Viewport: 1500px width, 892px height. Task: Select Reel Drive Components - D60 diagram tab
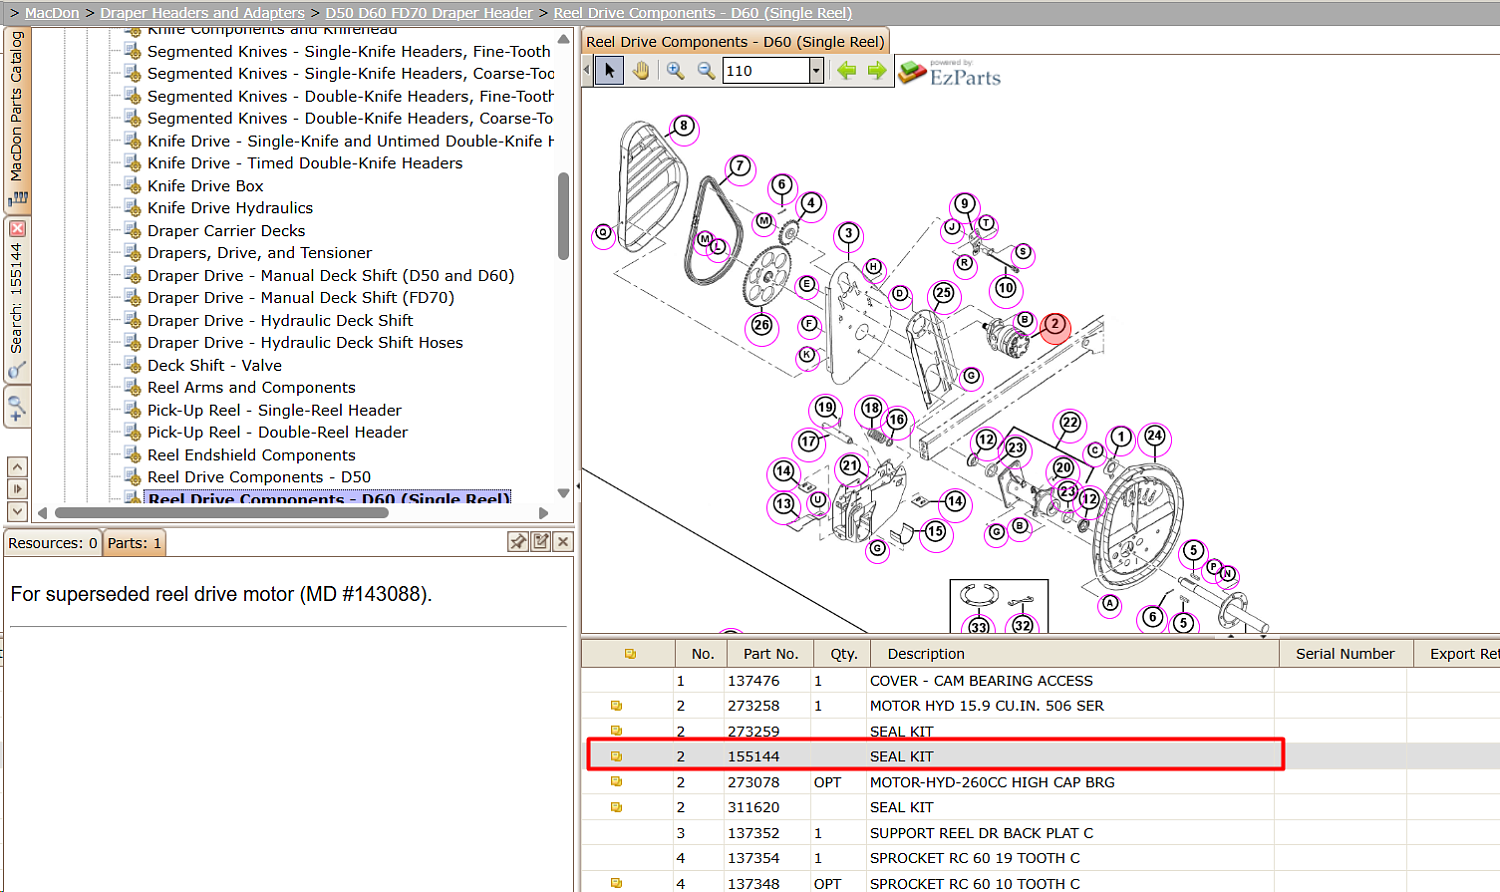click(735, 42)
